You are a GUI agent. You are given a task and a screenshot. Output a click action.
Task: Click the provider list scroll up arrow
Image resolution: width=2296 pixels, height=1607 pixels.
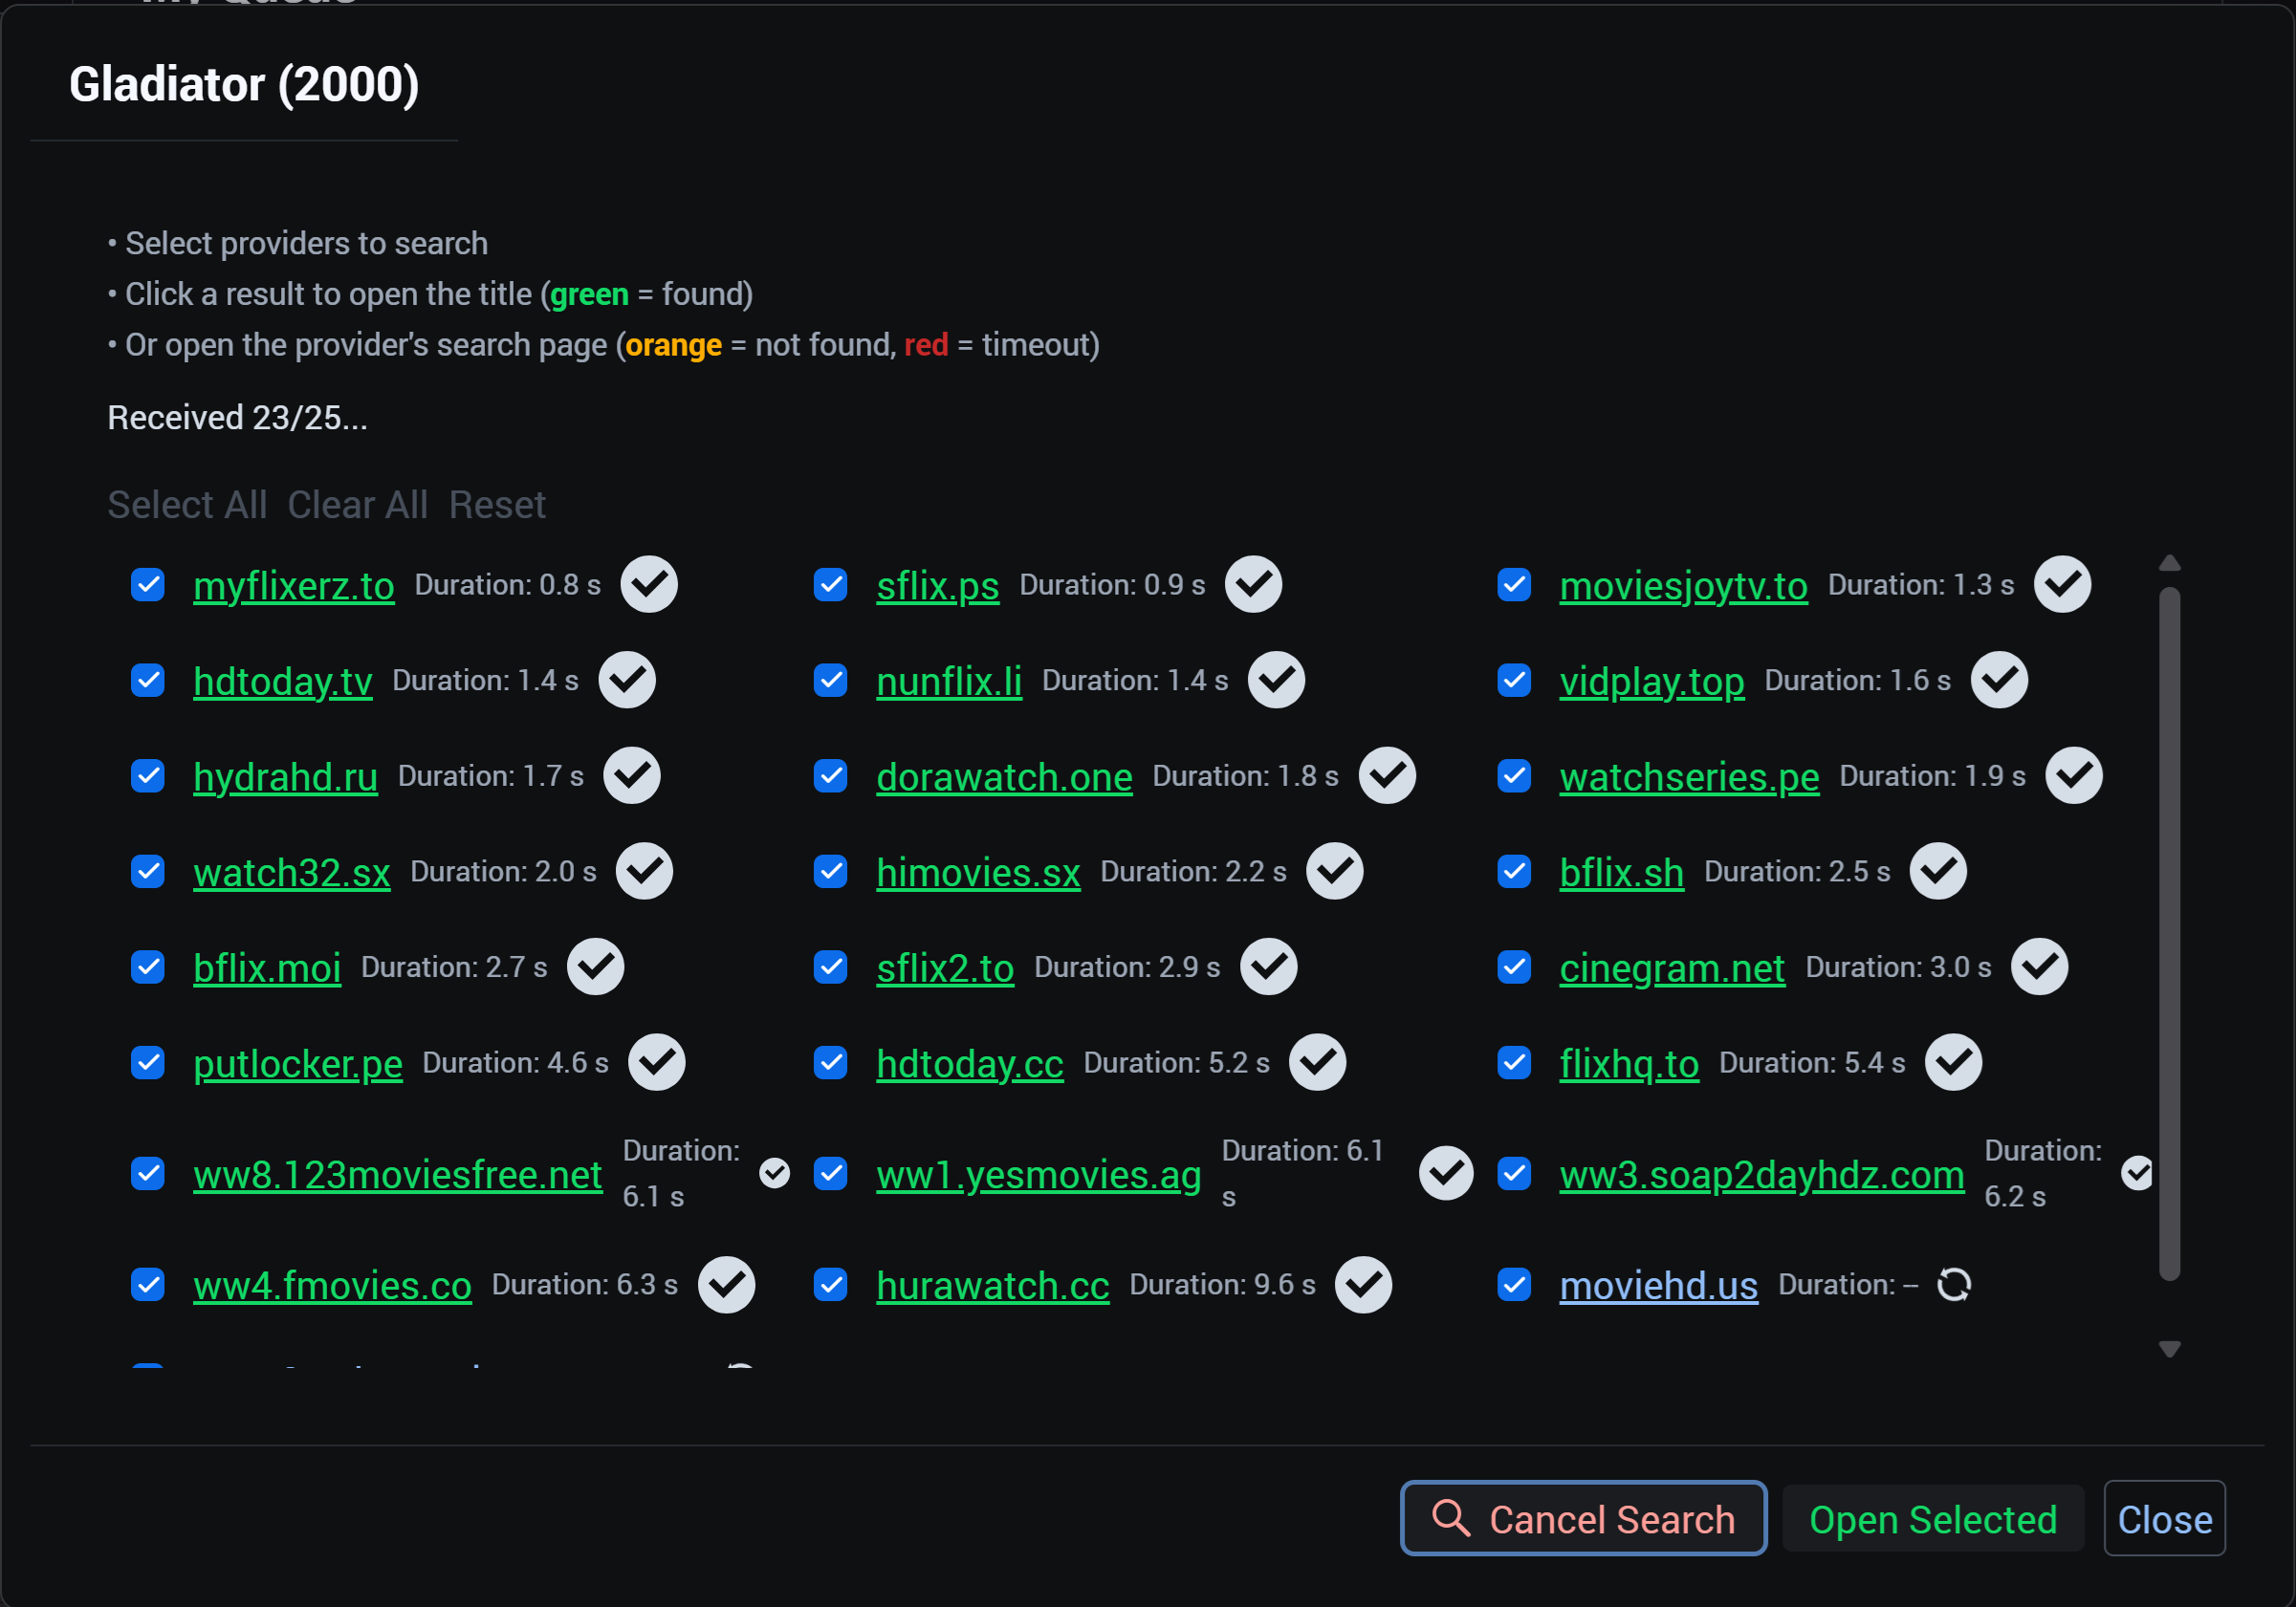click(2169, 563)
